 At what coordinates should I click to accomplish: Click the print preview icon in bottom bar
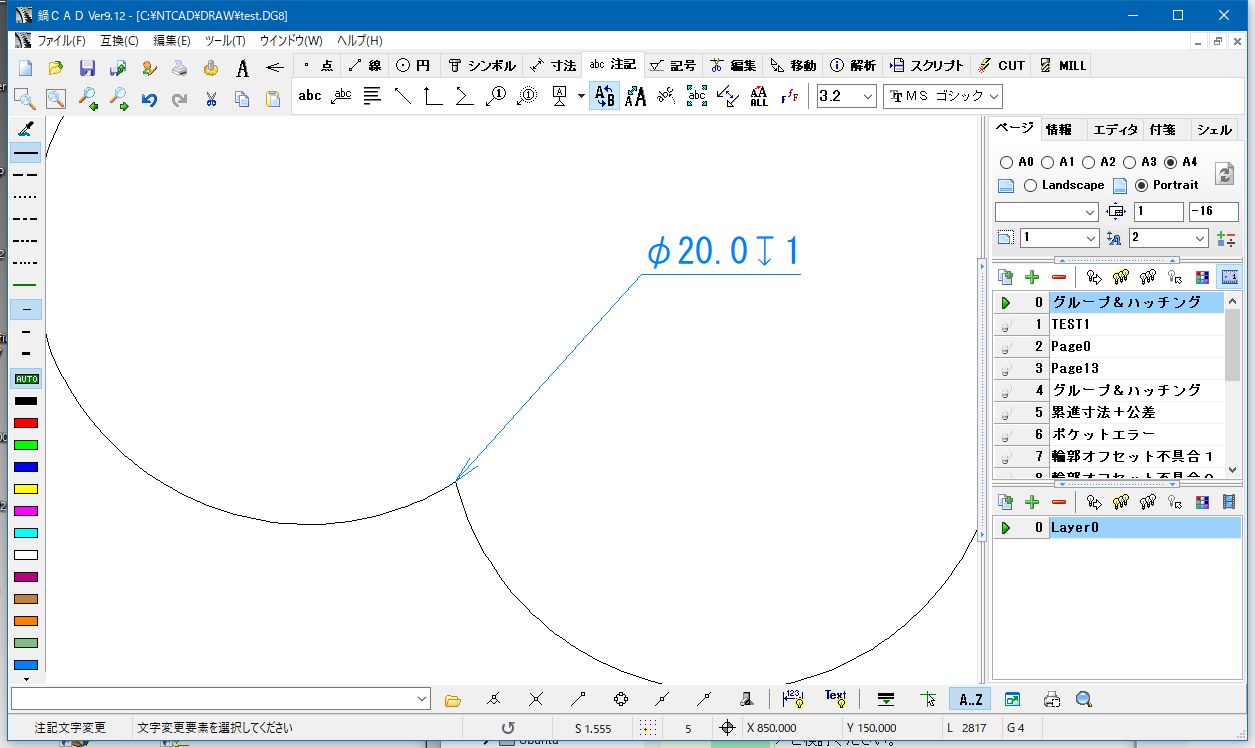click(1052, 699)
